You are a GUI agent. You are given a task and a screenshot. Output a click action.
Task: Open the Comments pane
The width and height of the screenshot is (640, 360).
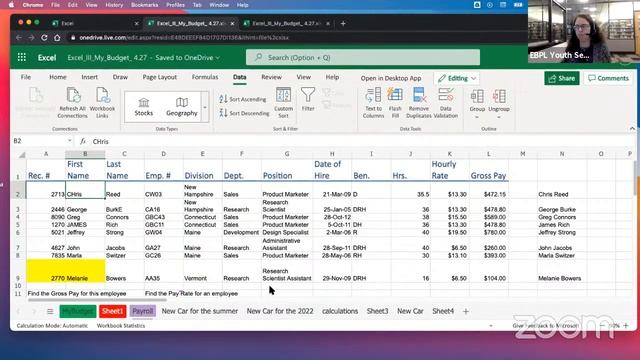click(608, 78)
